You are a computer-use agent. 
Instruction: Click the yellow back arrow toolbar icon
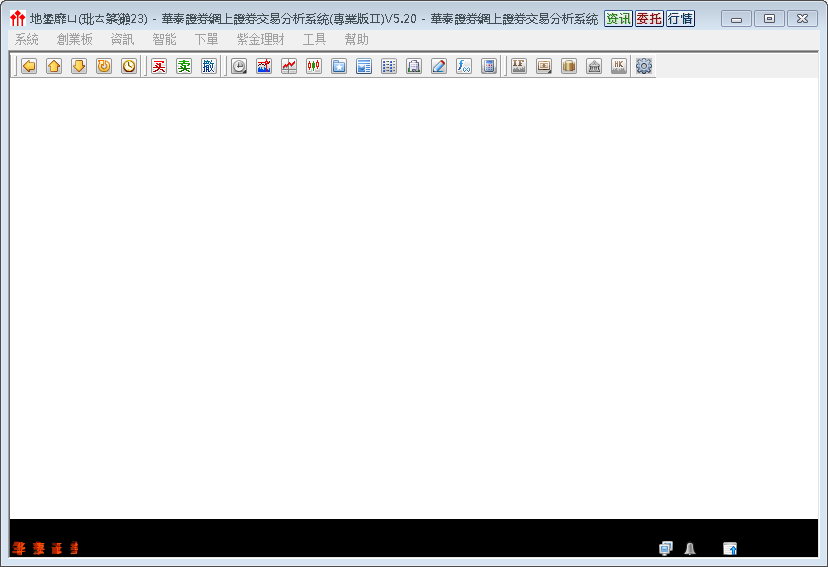coord(29,66)
